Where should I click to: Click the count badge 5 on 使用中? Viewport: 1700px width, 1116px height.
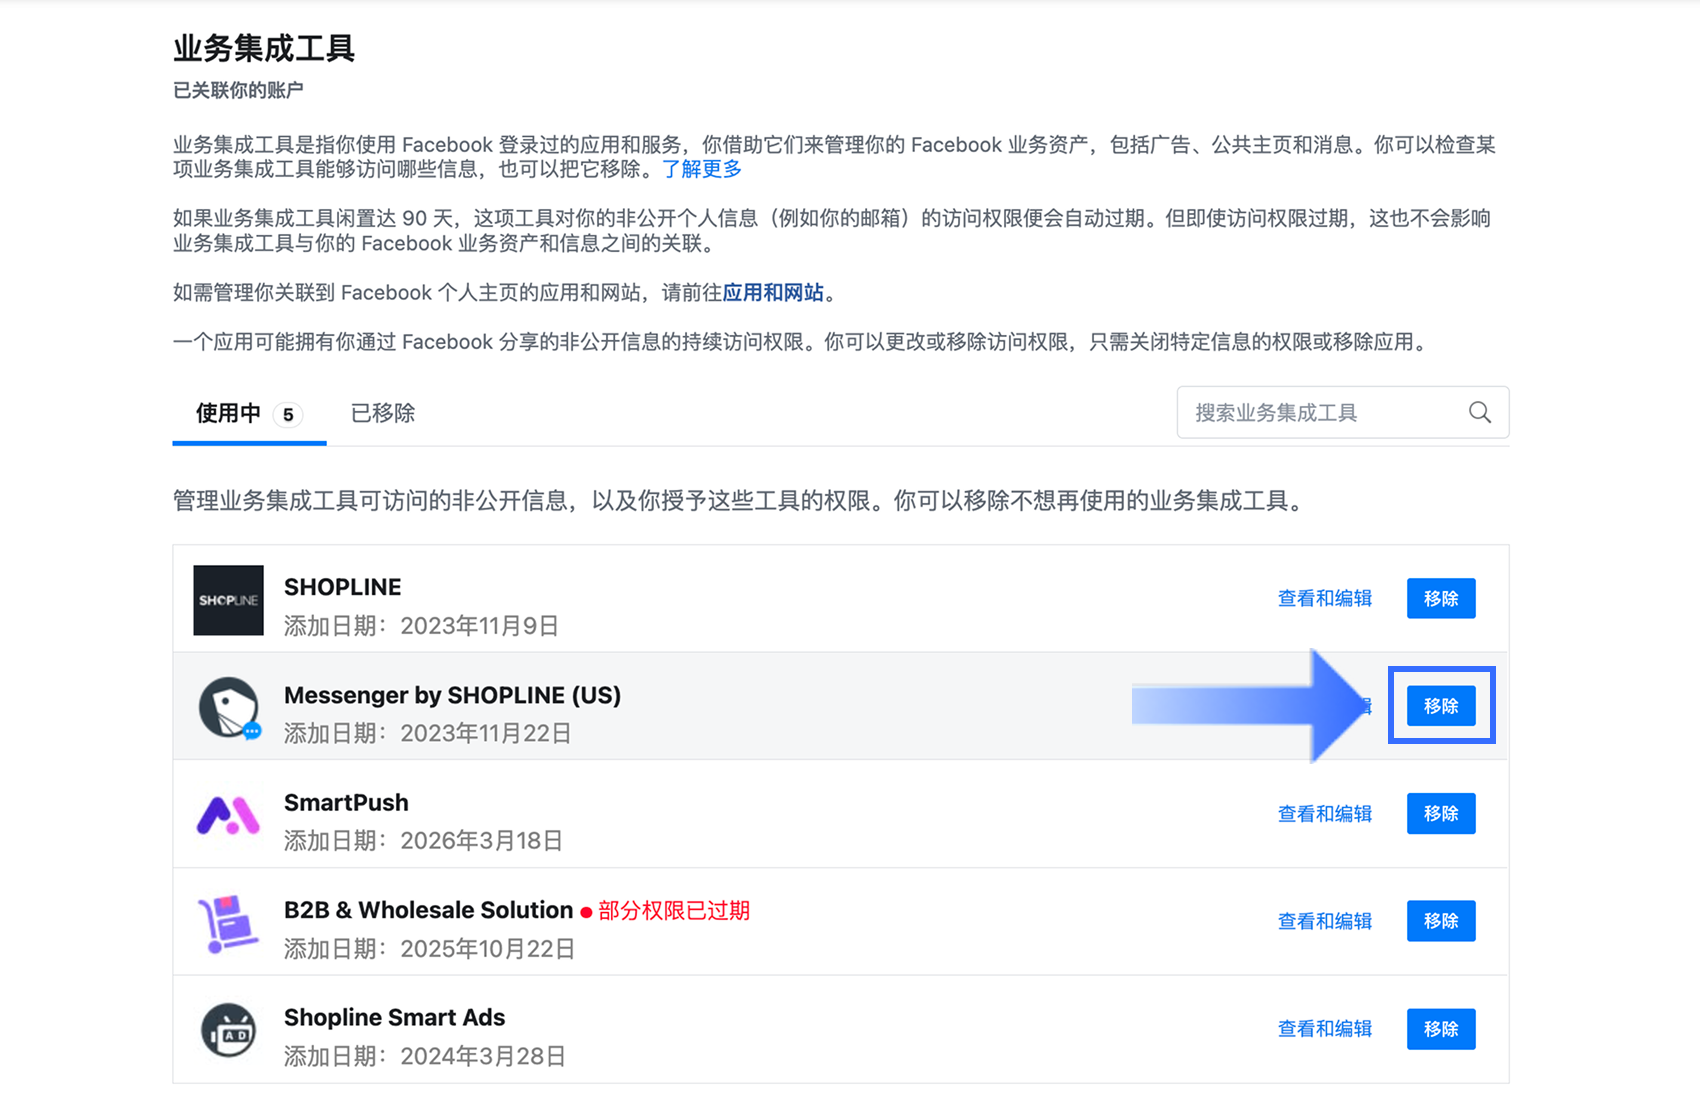[x=288, y=414]
